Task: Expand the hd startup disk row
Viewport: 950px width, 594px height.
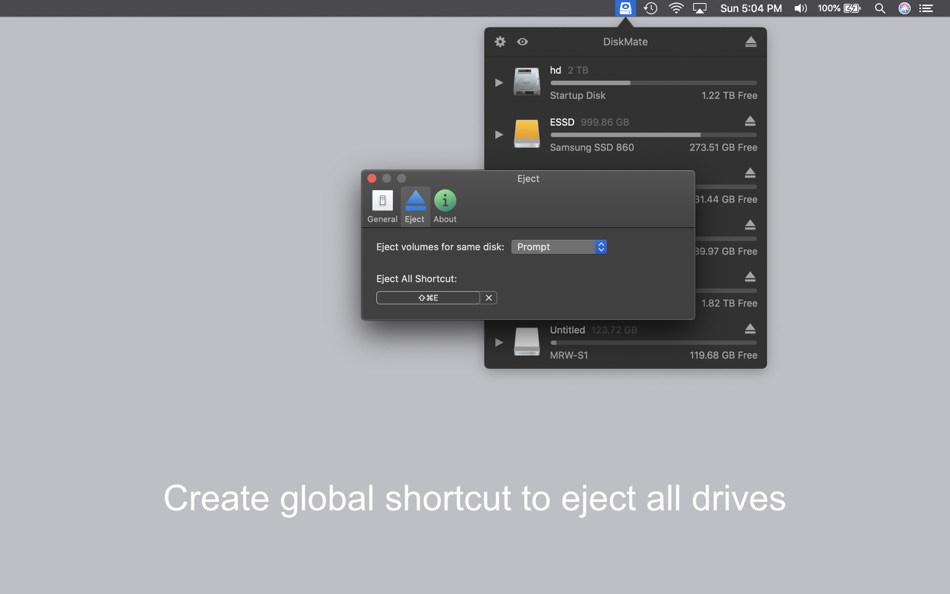Action: coord(499,82)
